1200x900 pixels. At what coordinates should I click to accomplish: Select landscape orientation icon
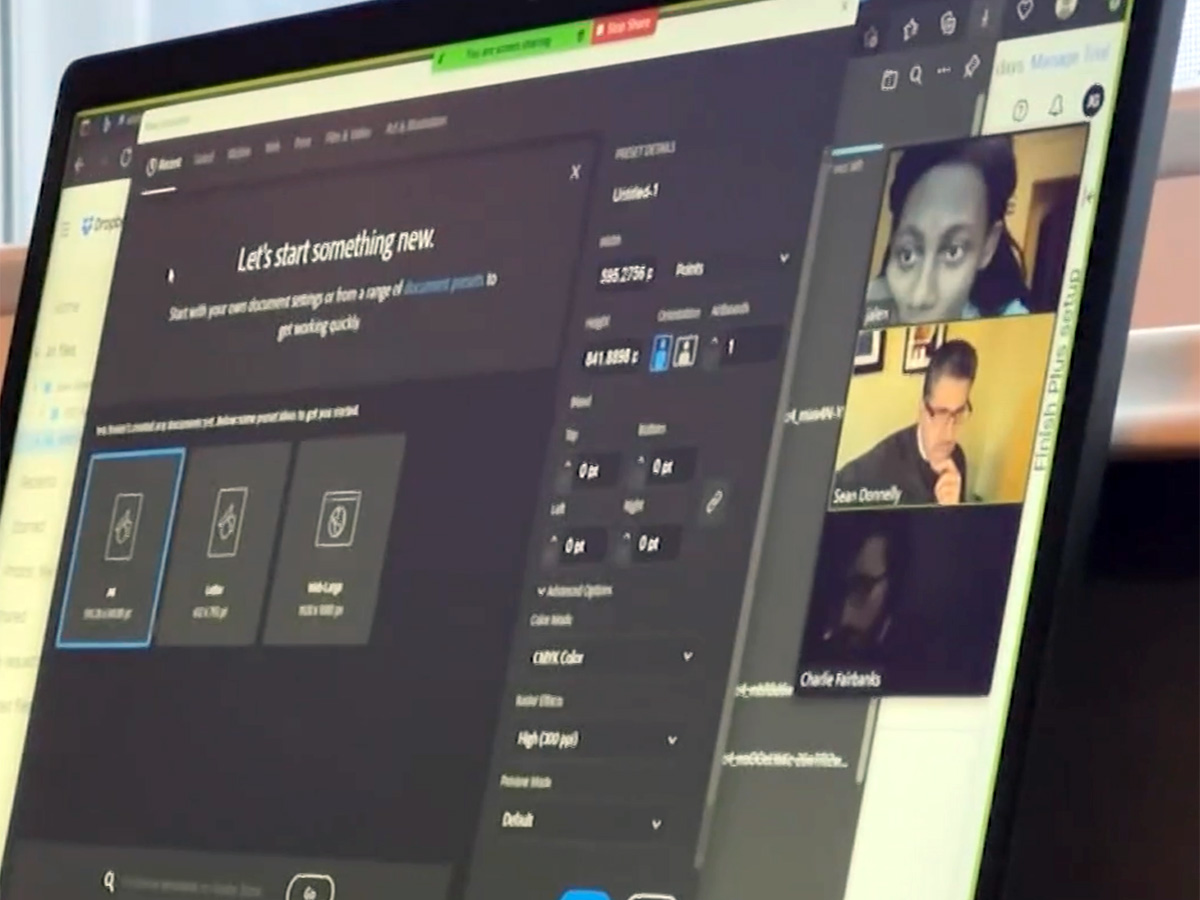tap(685, 350)
